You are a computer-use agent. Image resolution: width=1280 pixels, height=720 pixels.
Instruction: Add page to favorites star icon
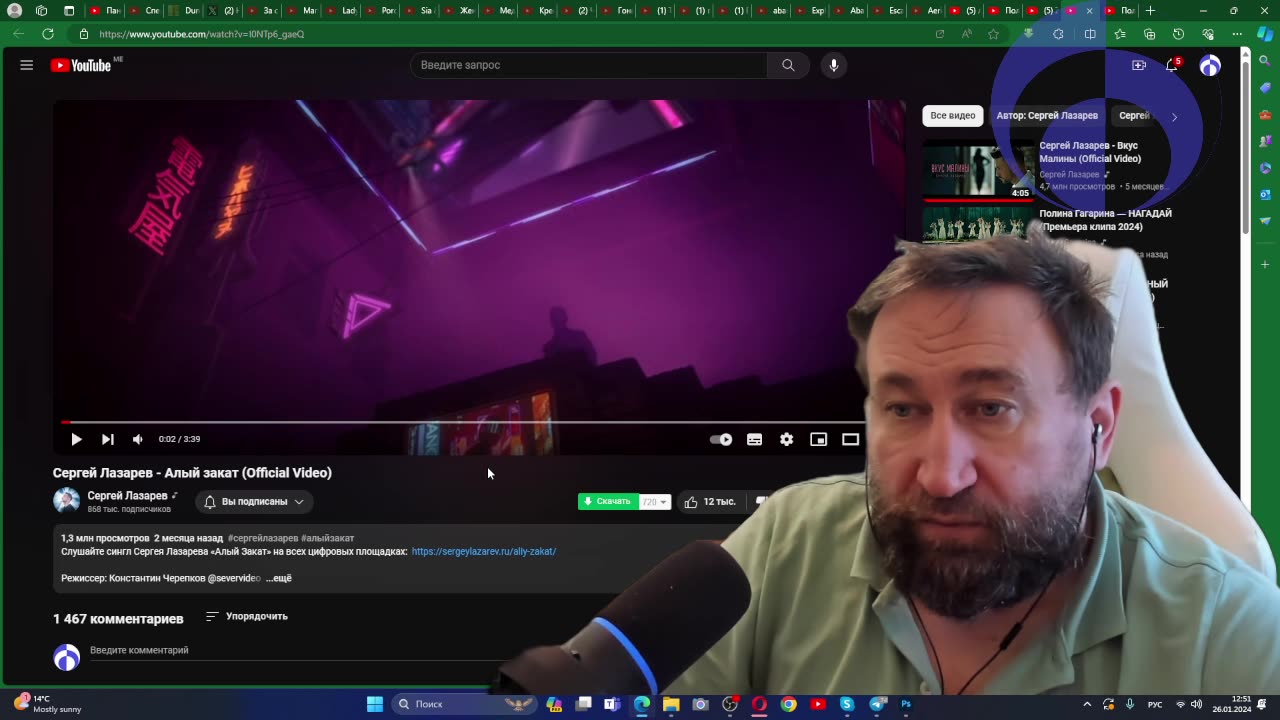pos(993,34)
